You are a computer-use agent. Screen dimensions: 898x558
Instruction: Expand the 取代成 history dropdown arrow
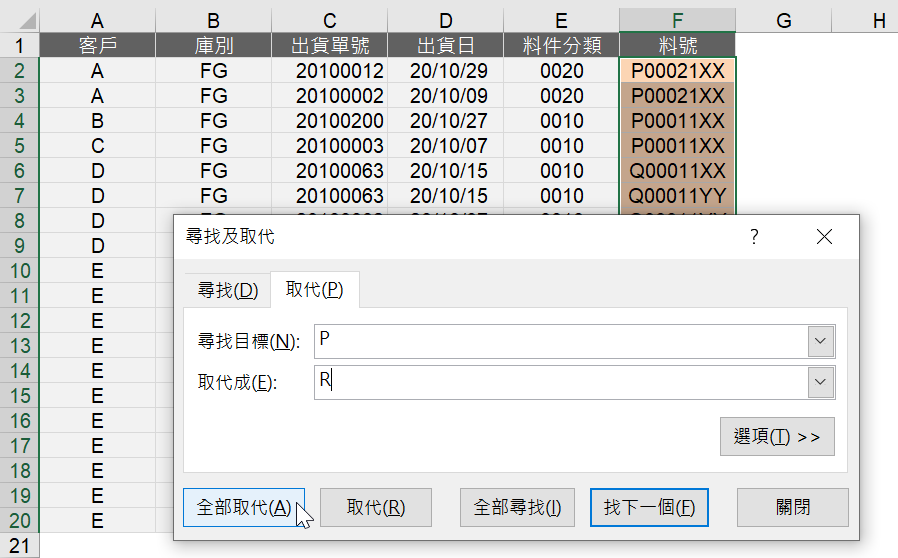[821, 382]
